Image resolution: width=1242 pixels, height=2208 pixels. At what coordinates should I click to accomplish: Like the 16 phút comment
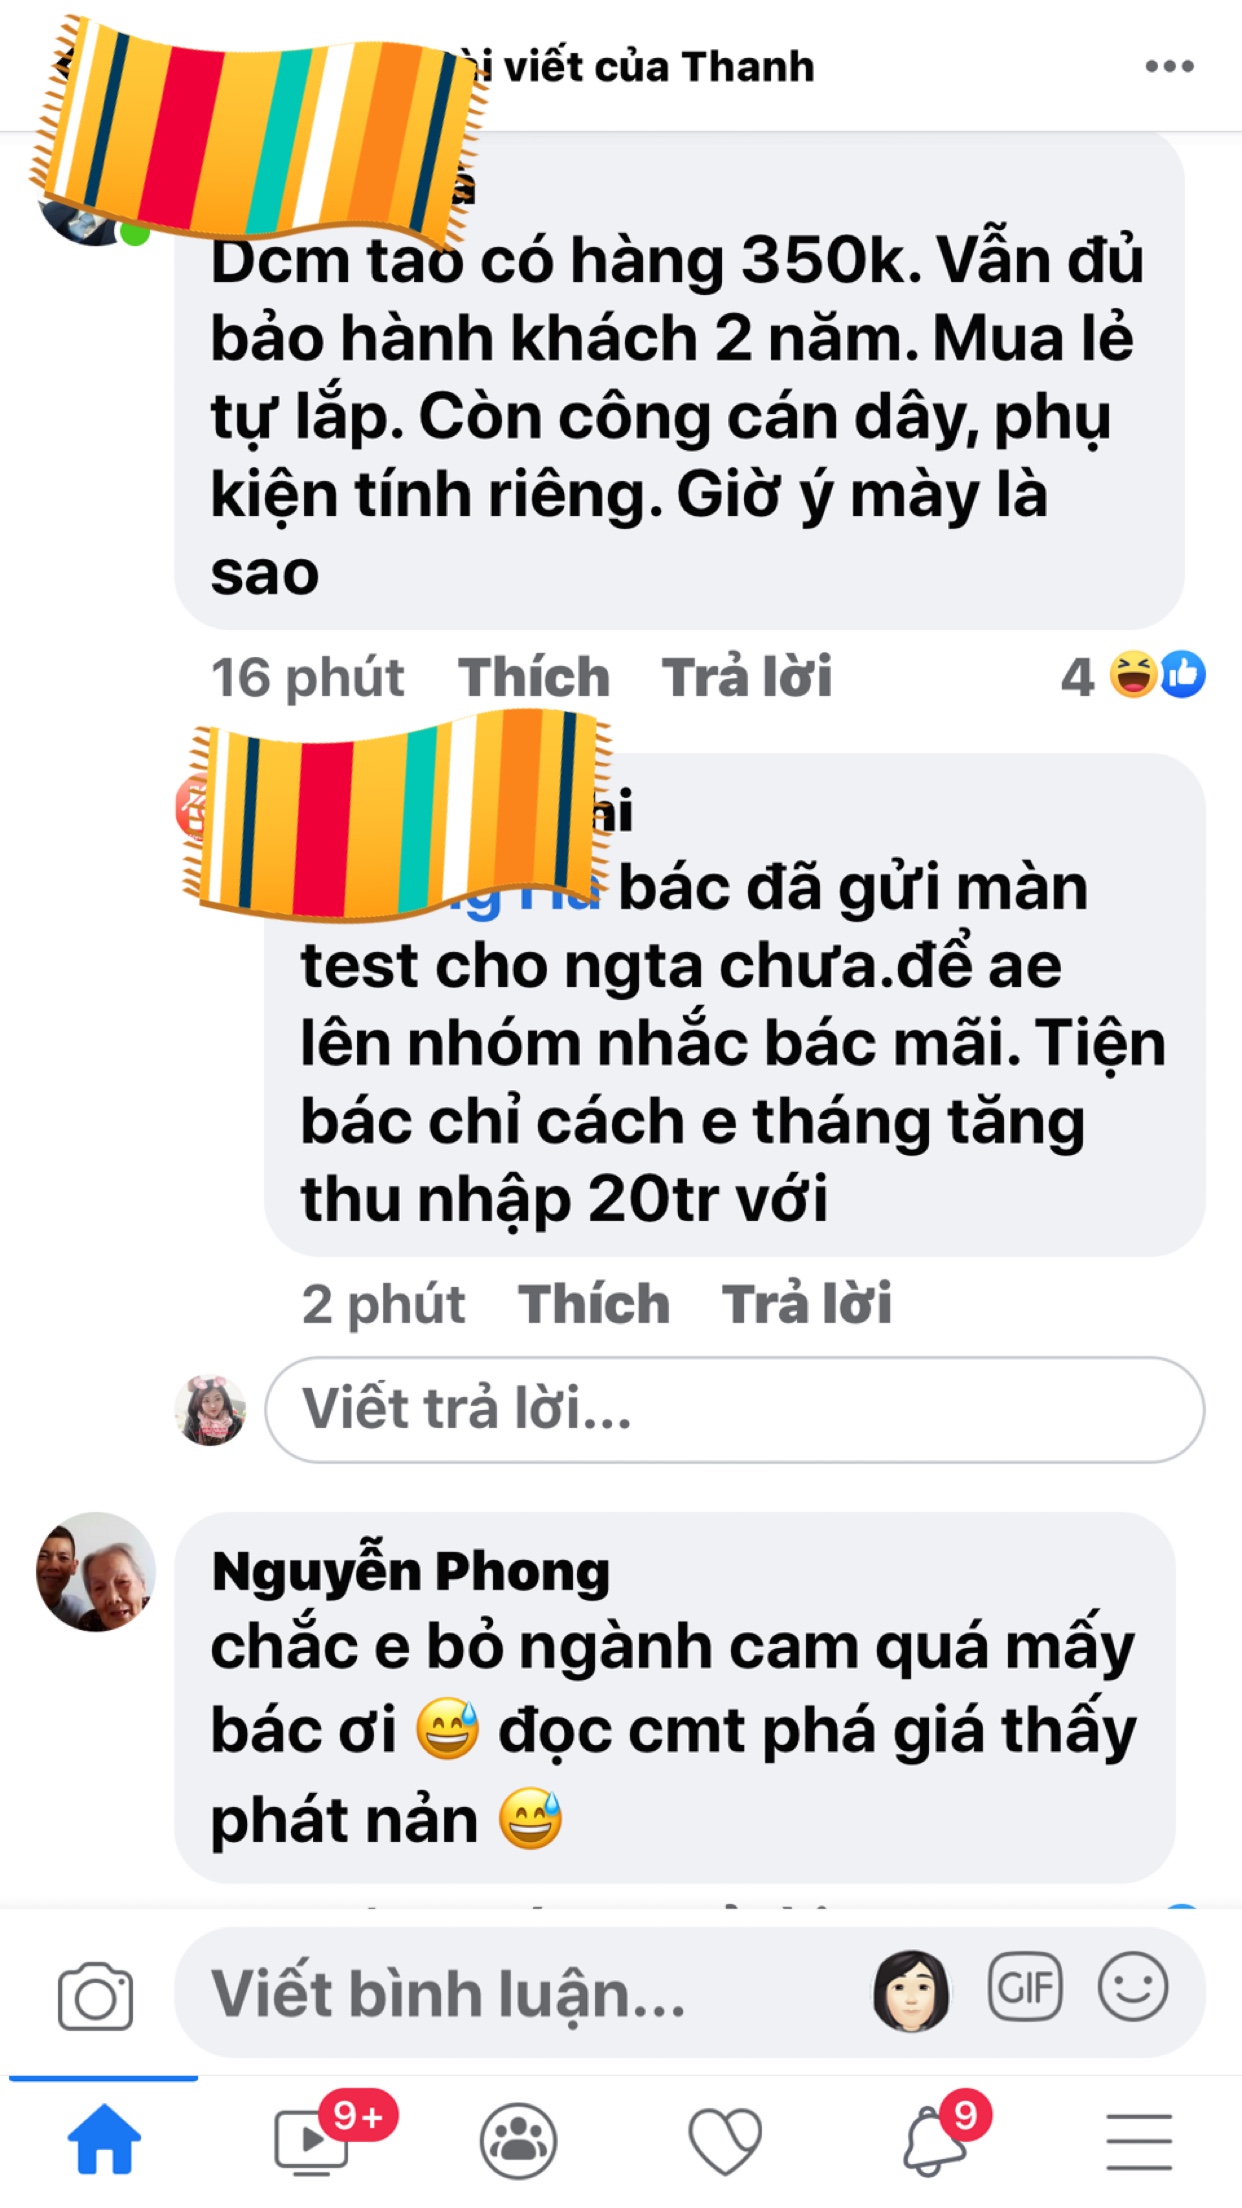click(534, 677)
